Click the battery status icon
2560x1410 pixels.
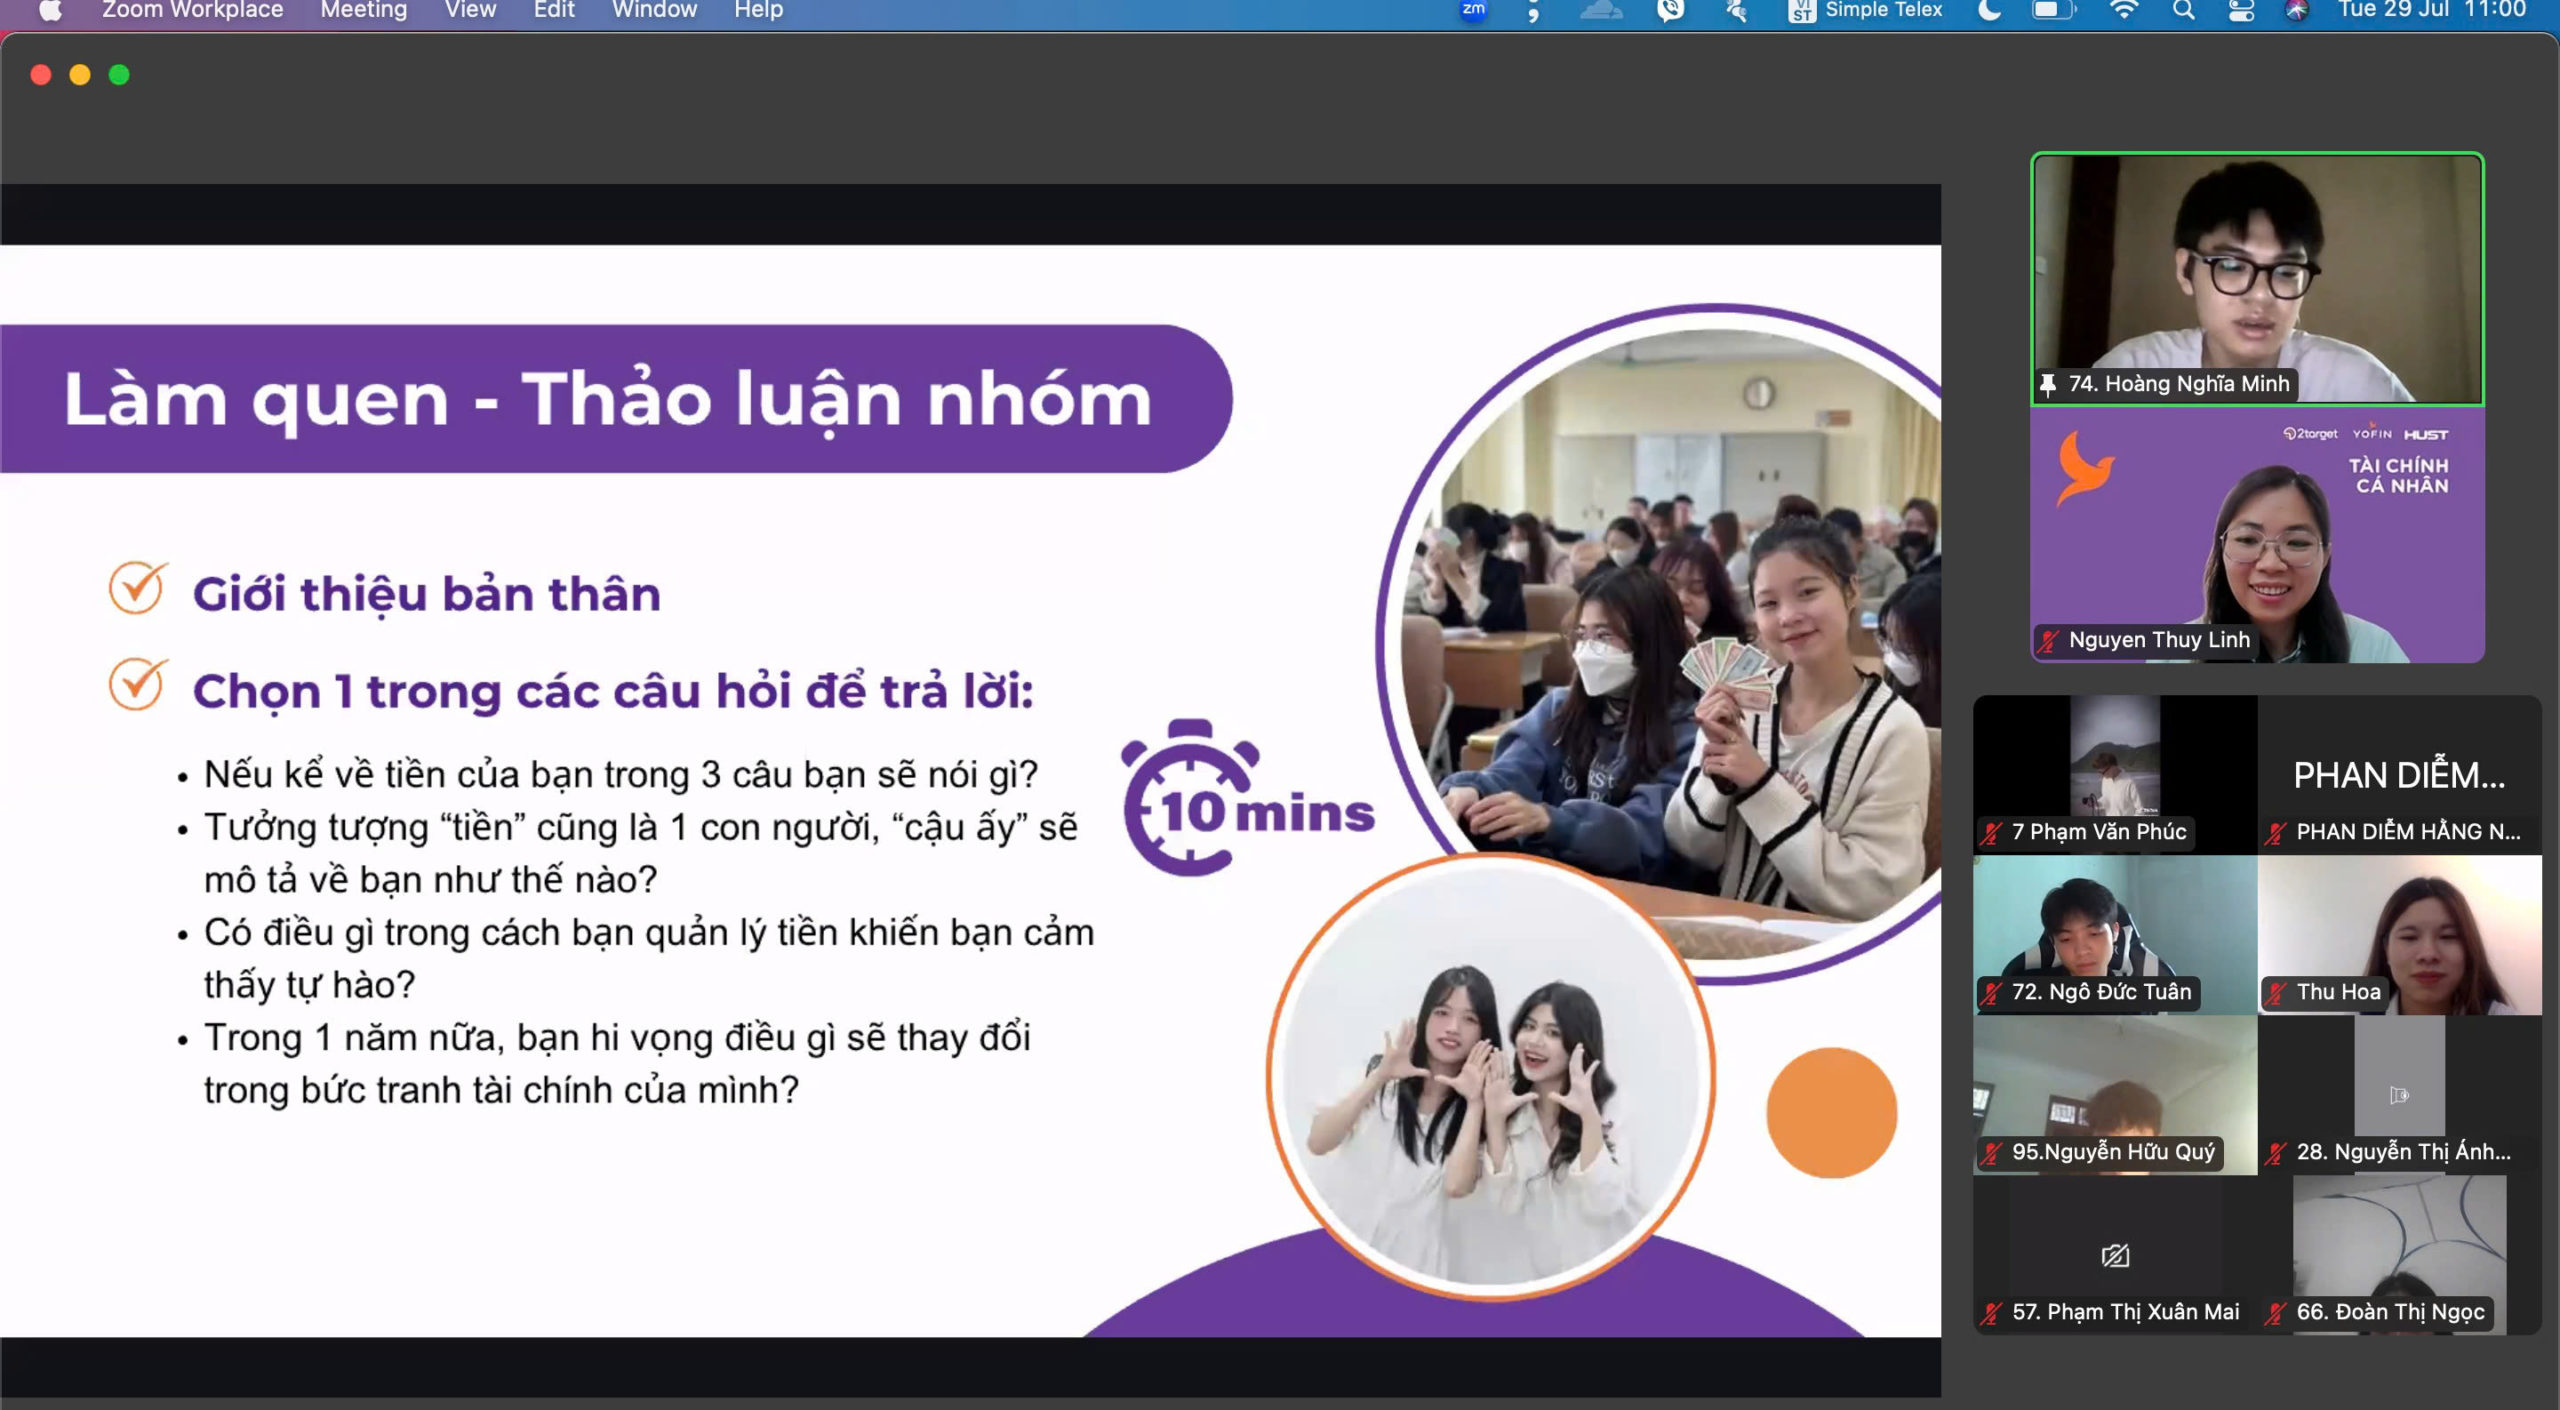pos(2053,10)
